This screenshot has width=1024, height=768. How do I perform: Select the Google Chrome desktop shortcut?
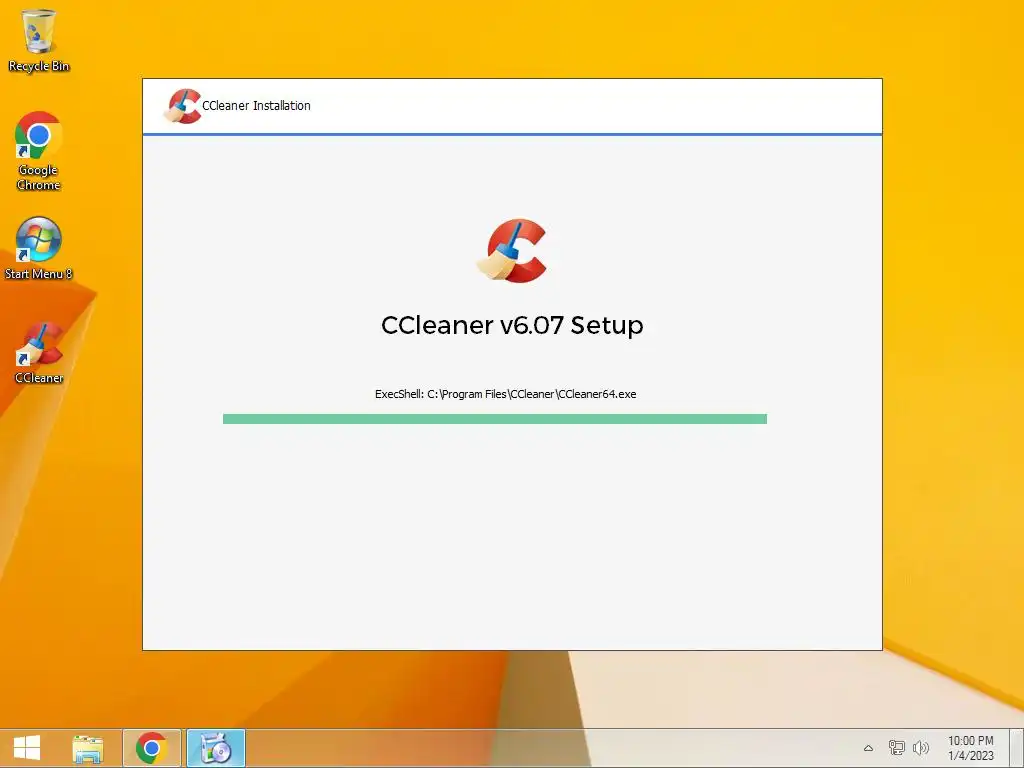(x=39, y=151)
